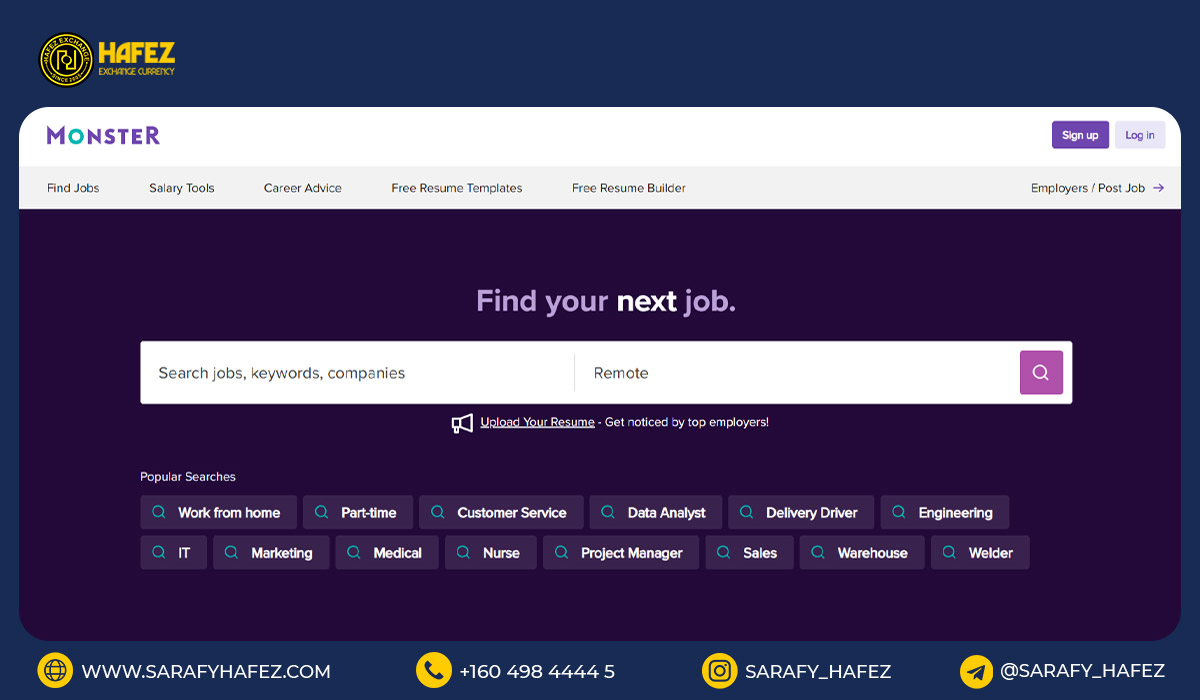Screen dimensions: 1200x700
Task: Click the megaphone icon beside Upload Your Resume
Action: click(462, 423)
